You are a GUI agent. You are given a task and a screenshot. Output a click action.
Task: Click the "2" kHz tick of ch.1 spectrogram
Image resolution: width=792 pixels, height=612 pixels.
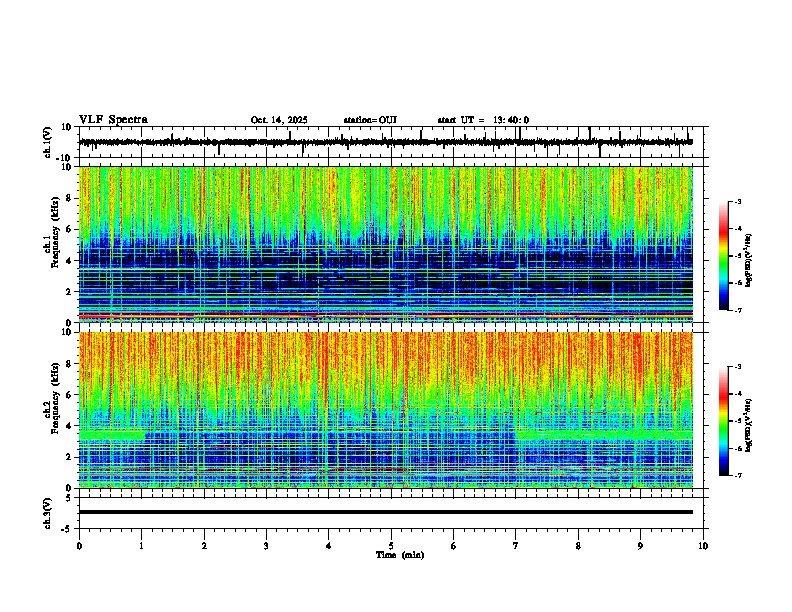pyautogui.click(x=70, y=292)
